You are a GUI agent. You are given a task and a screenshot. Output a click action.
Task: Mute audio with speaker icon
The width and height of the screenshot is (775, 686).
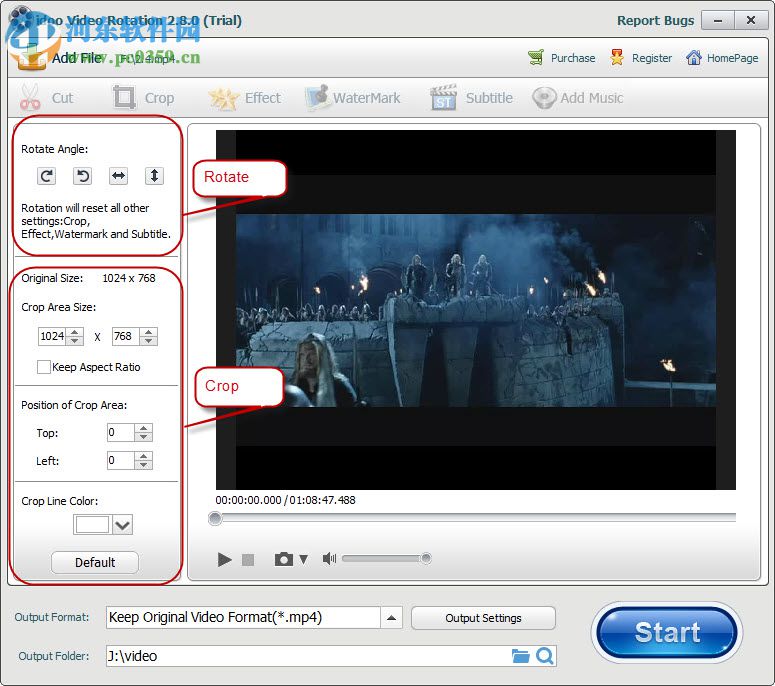pyautogui.click(x=329, y=558)
